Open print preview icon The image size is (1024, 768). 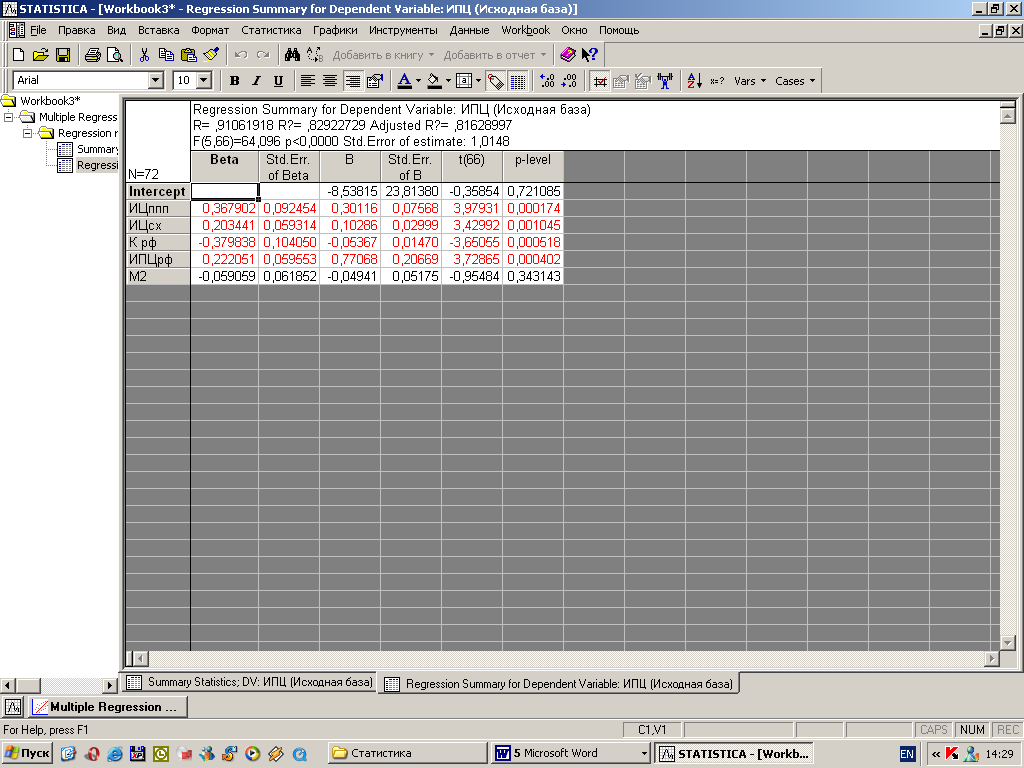click(x=115, y=55)
